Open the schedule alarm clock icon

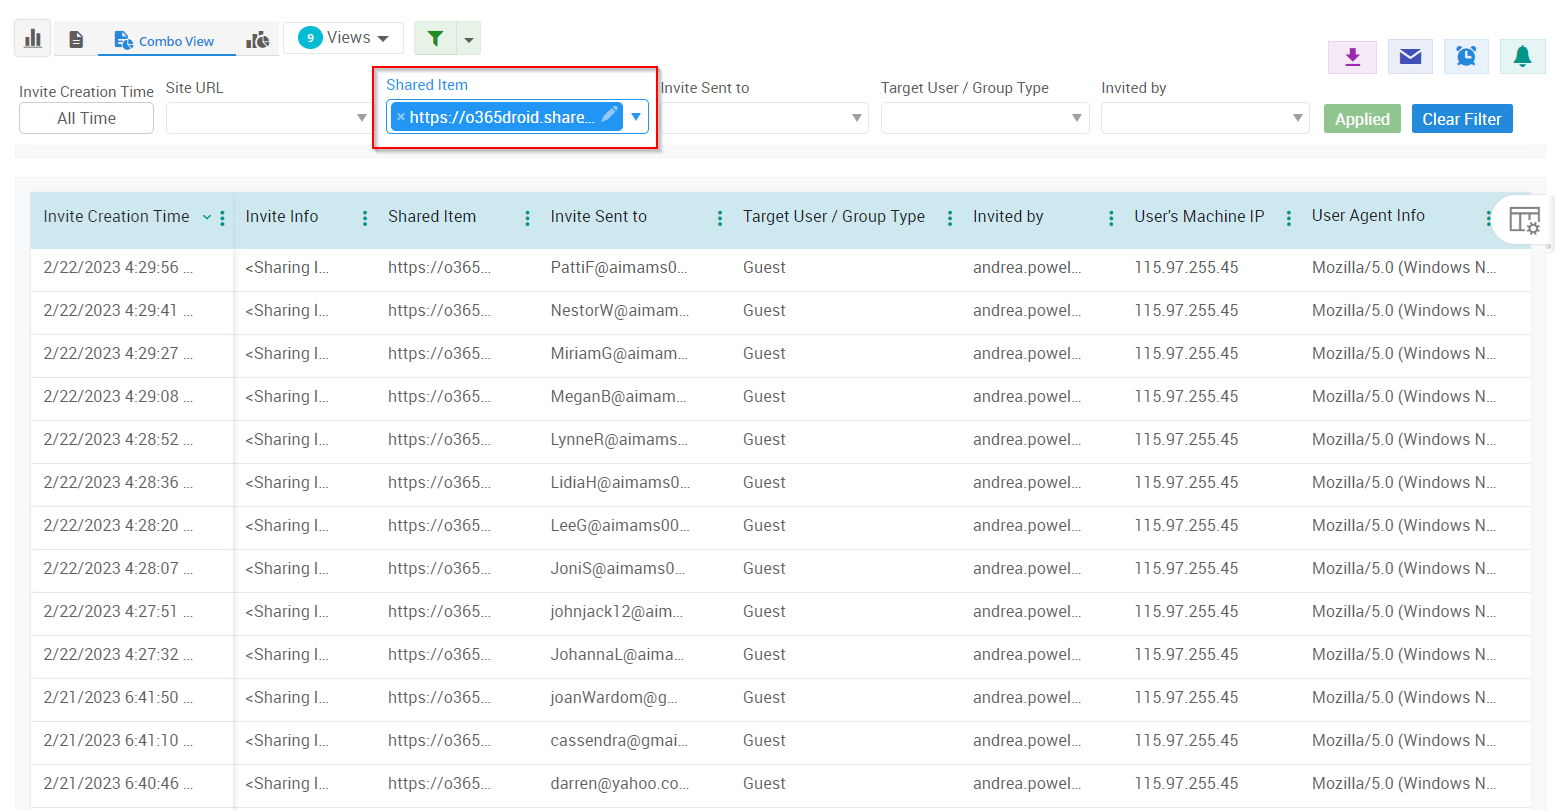coord(1466,57)
